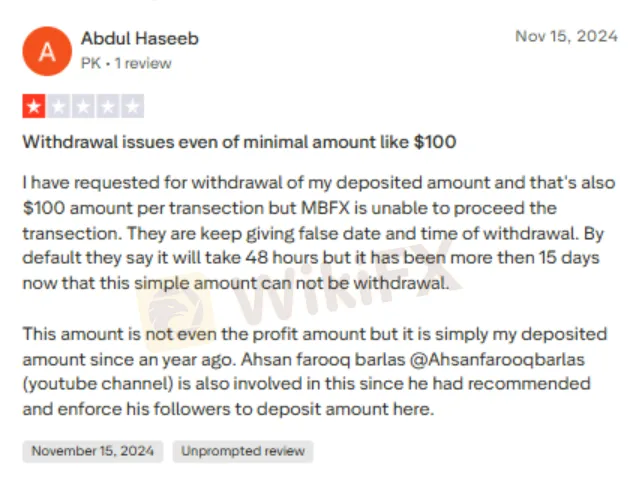Click the third grey rating star

tap(83, 105)
